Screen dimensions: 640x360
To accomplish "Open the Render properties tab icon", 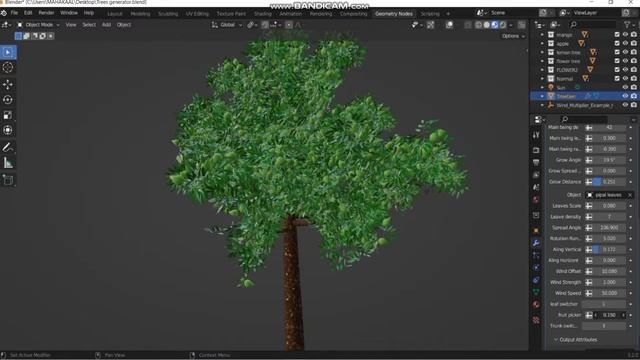I will 536,150.
